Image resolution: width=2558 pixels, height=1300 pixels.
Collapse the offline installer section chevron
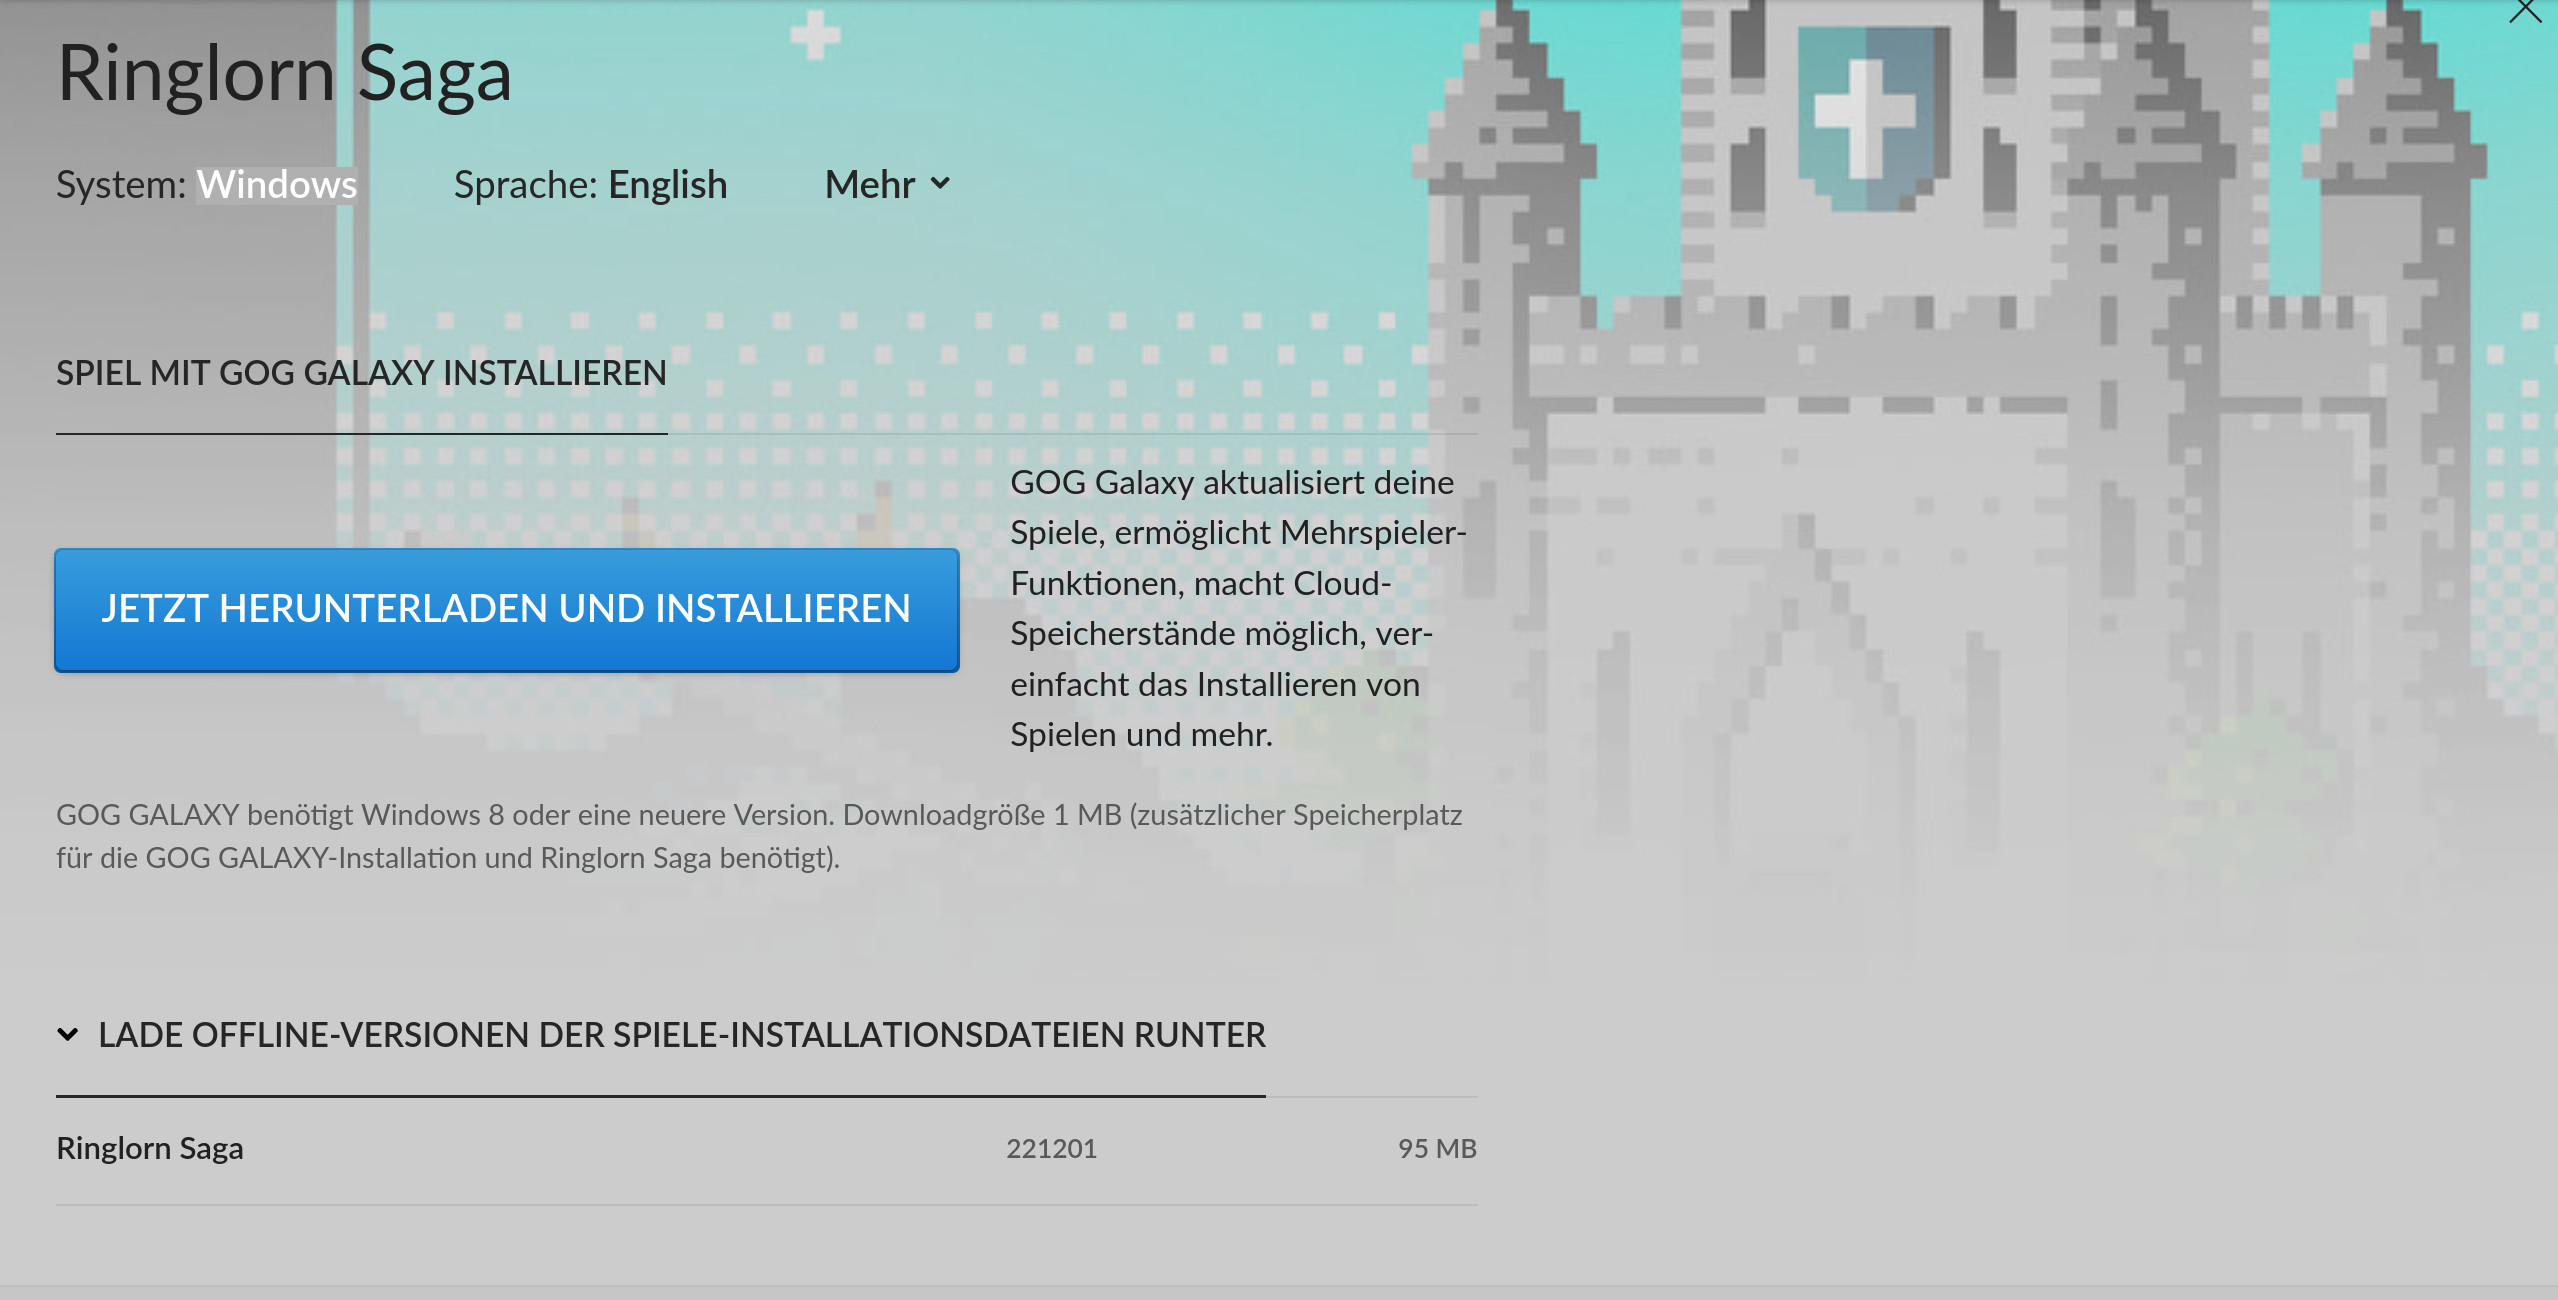[x=68, y=1034]
